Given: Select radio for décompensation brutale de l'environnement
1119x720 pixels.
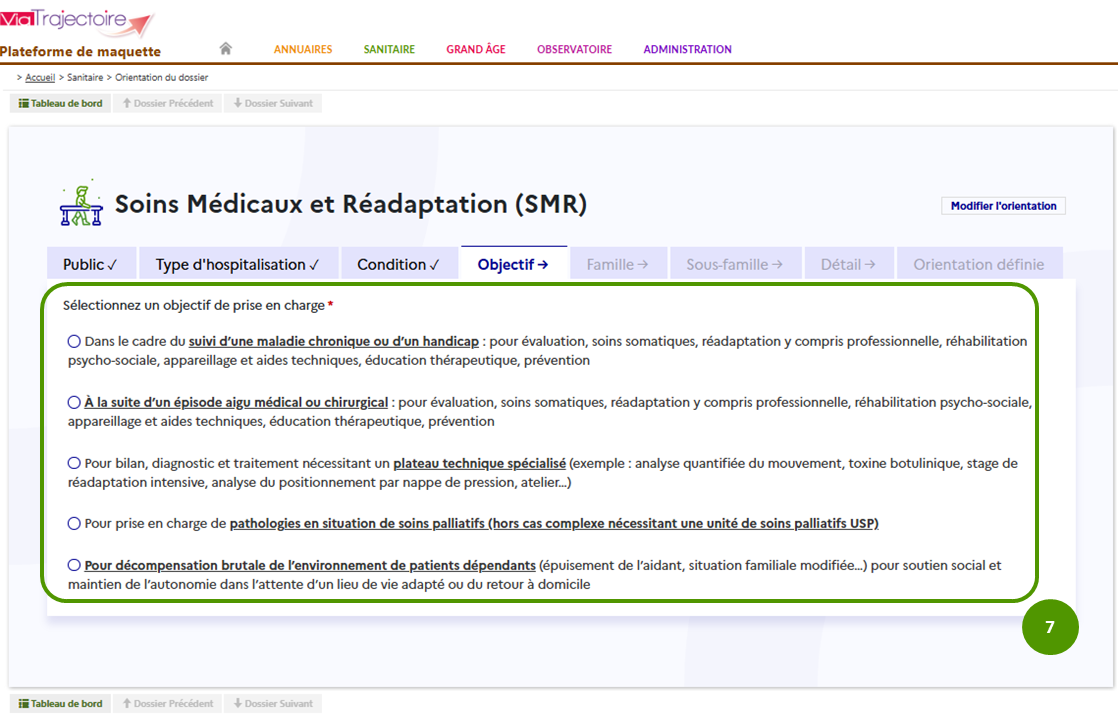Looking at the screenshot, I should 74,565.
